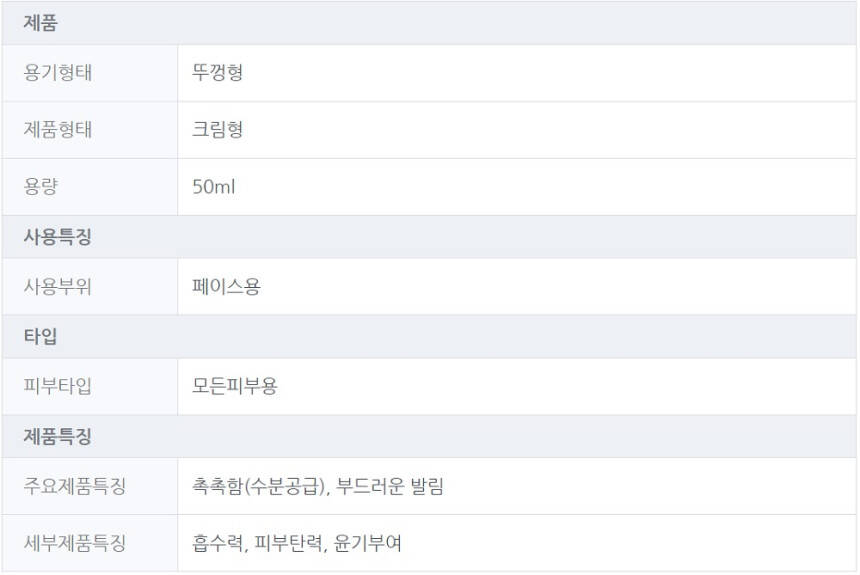This screenshot has width=860, height=575.
Task: Click the 모든피부용 value
Action: pos(234,387)
